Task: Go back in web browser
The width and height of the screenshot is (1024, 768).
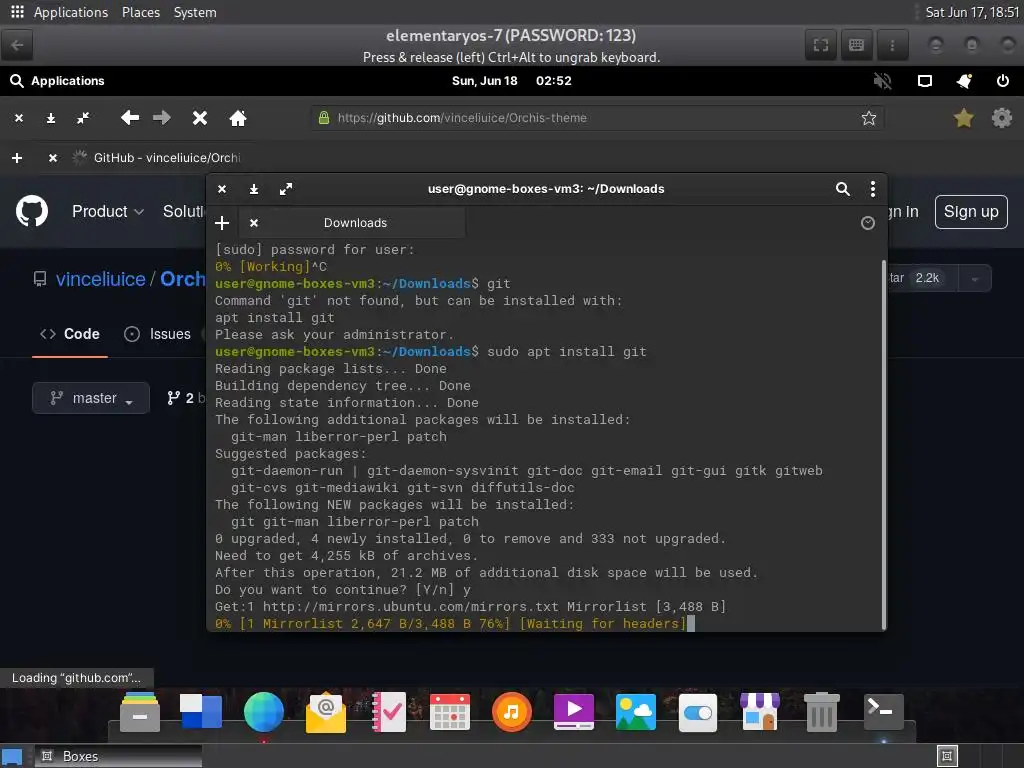Action: click(130, 118)
